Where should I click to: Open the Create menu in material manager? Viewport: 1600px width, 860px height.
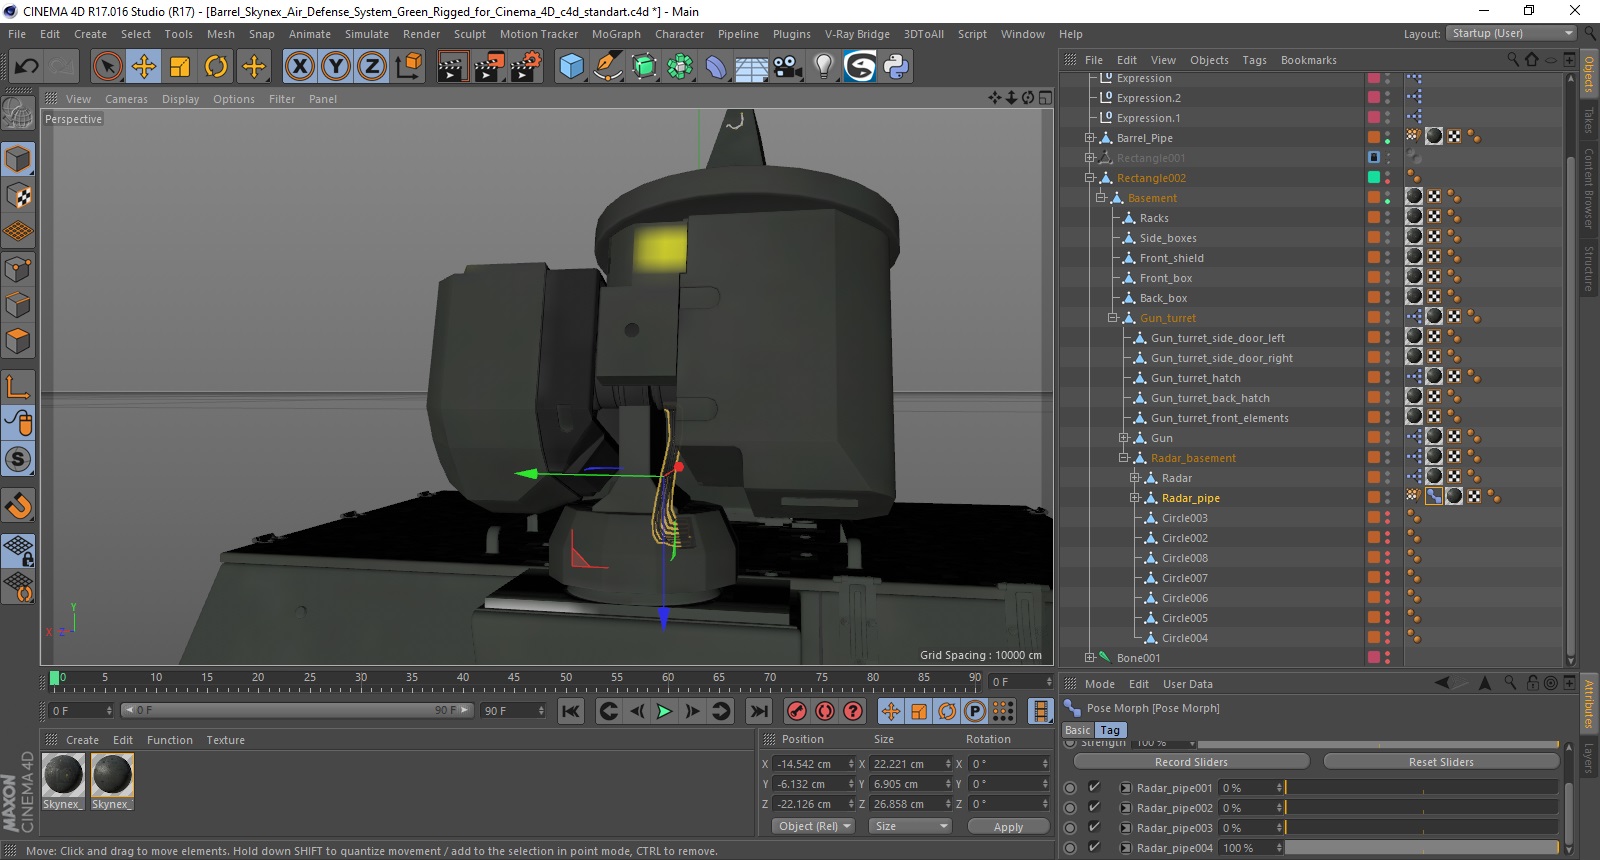[82, 740]
